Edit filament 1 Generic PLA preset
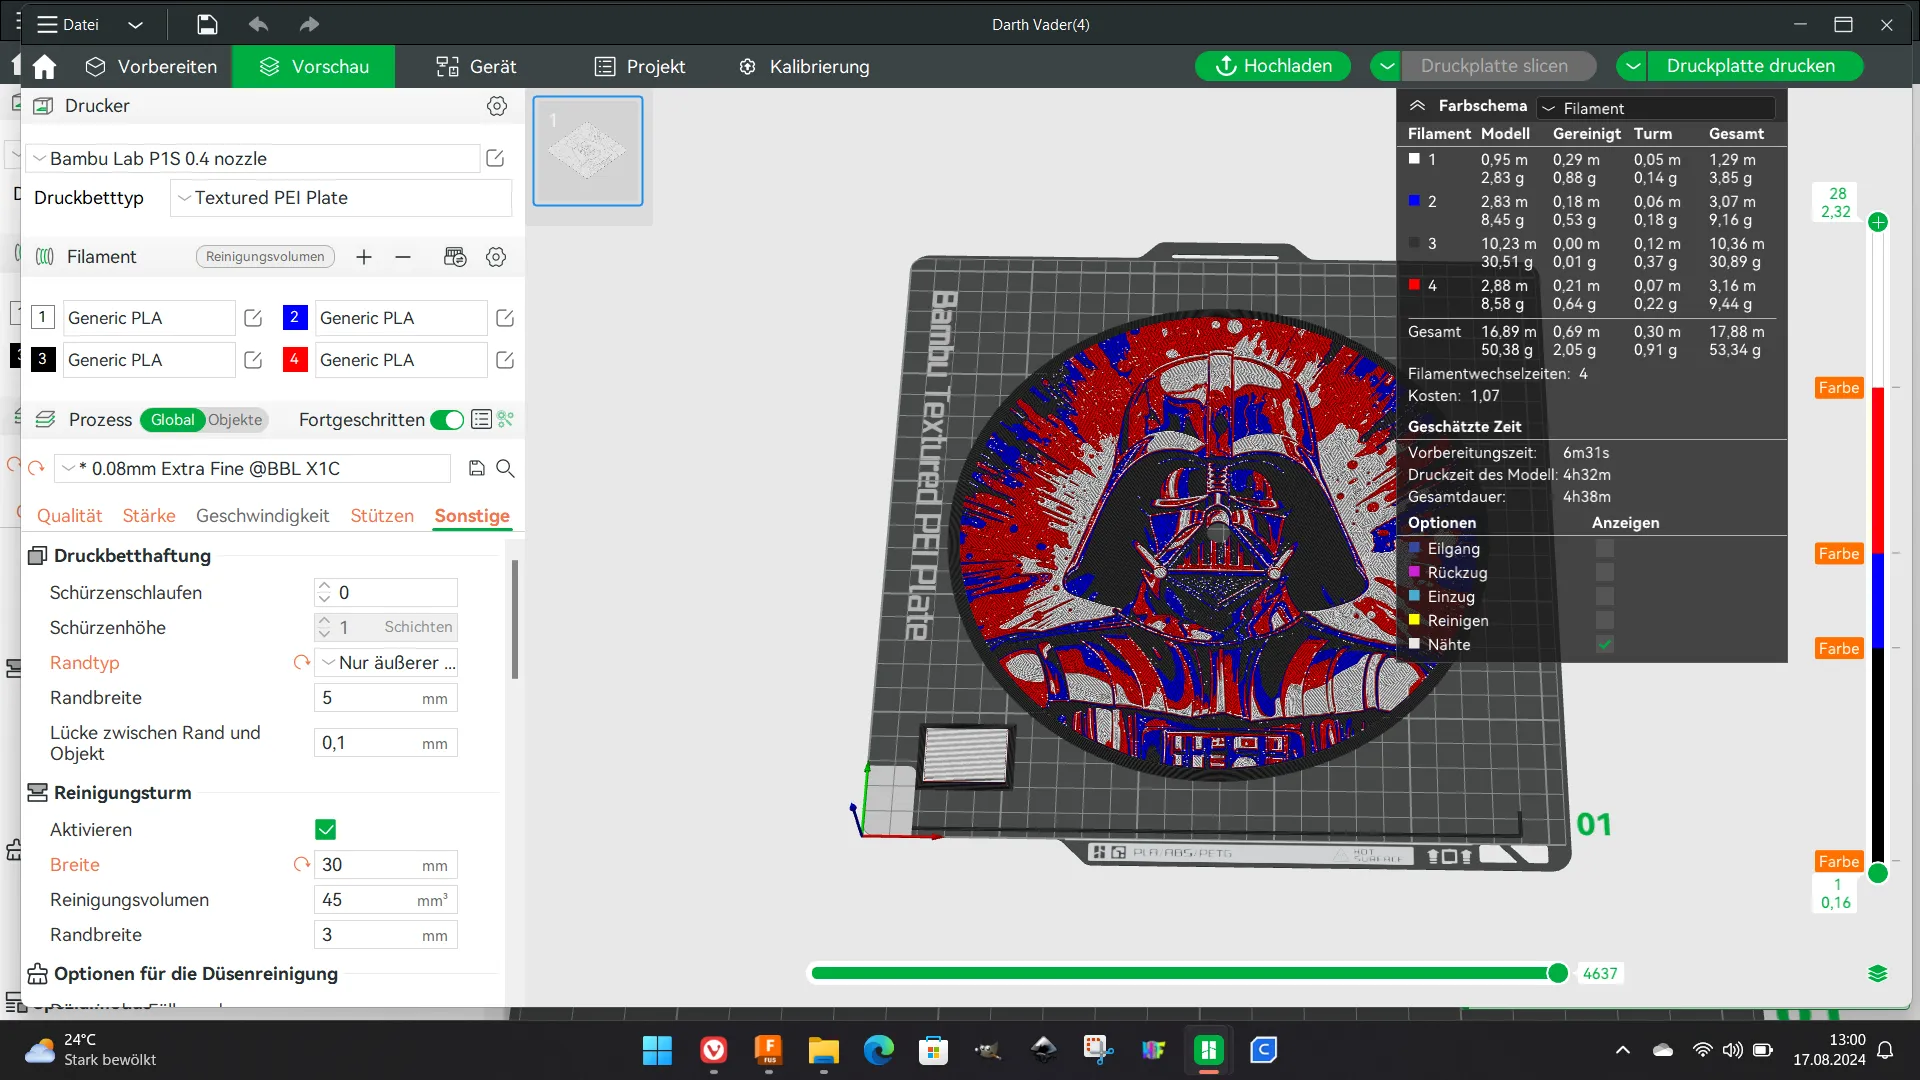The height and width of the screenshot is (1080, 1920). pyautogui.click(x=253, y=318)
